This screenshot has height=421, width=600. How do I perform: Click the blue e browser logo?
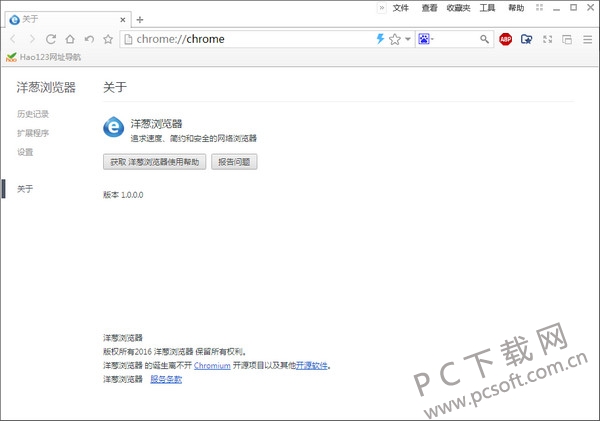click(x=114, y=127)
